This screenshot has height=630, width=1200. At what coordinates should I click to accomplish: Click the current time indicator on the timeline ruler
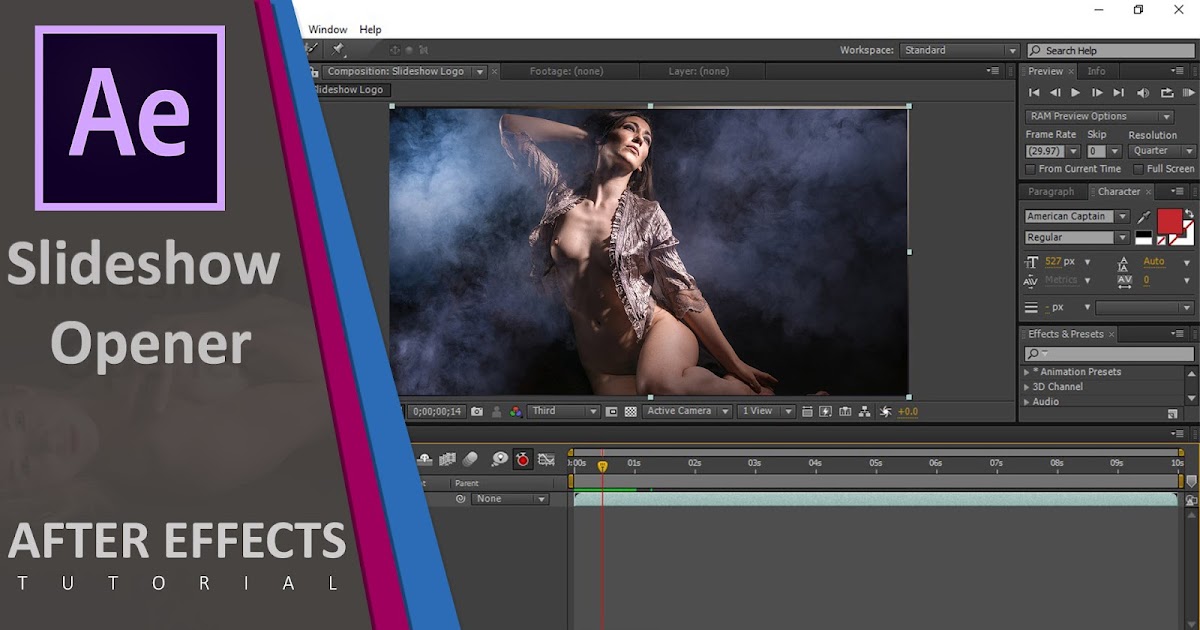tap(602, 466)
